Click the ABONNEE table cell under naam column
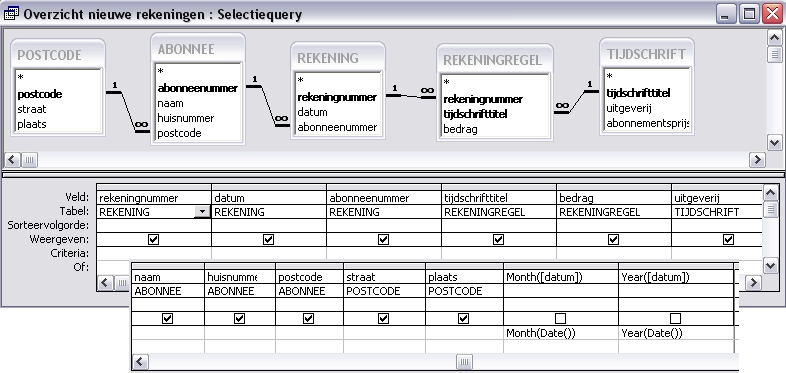Viewport: 786px width, 373px height. click(167, 291)
